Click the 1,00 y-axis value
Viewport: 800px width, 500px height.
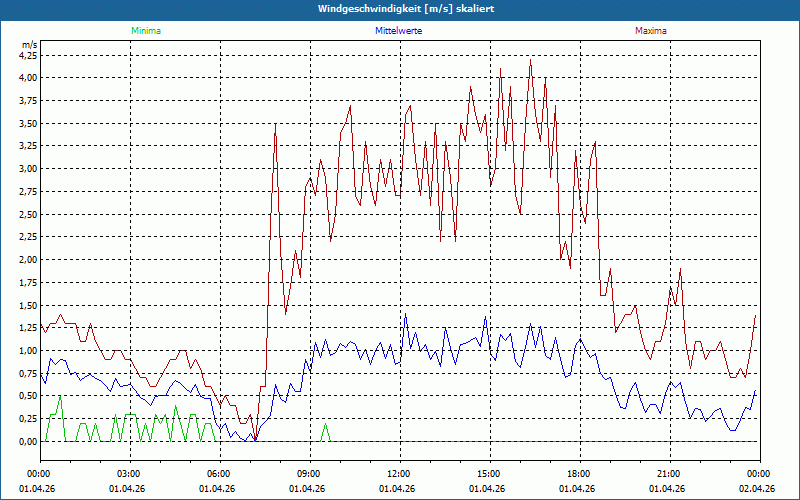pyautogui.click(x=29, y=351)
